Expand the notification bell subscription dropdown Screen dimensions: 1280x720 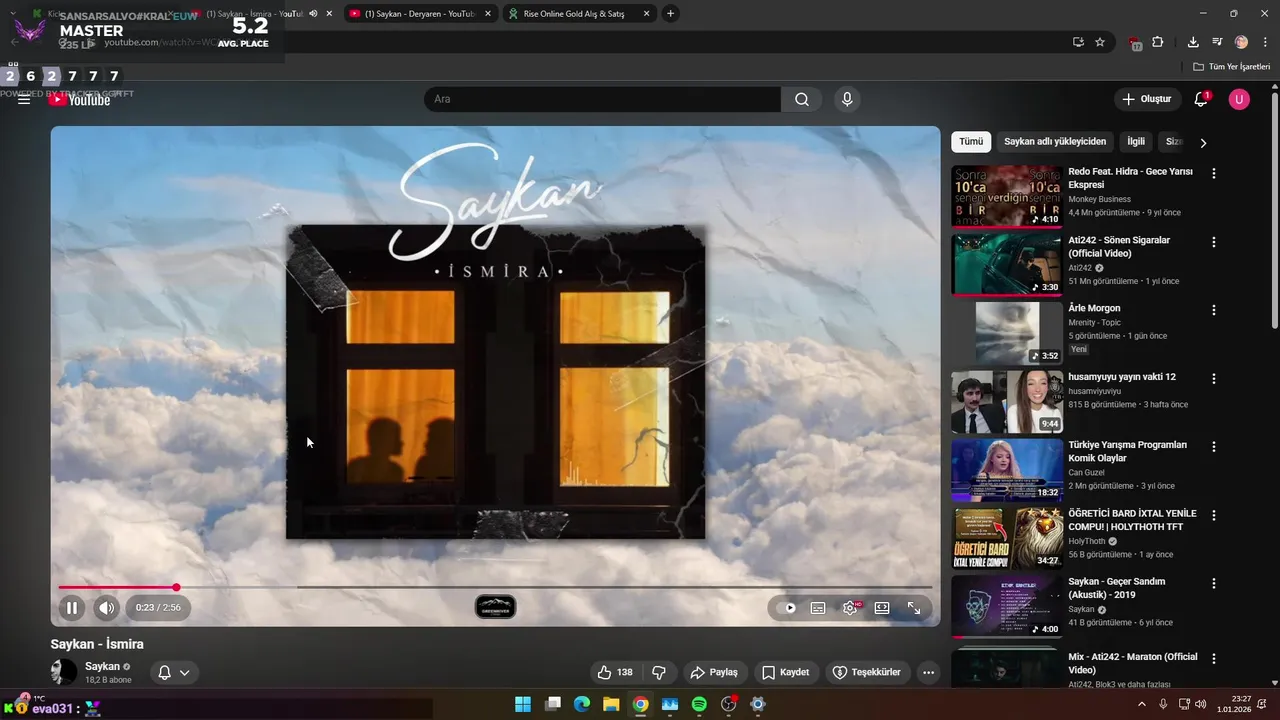coord(174,672)
